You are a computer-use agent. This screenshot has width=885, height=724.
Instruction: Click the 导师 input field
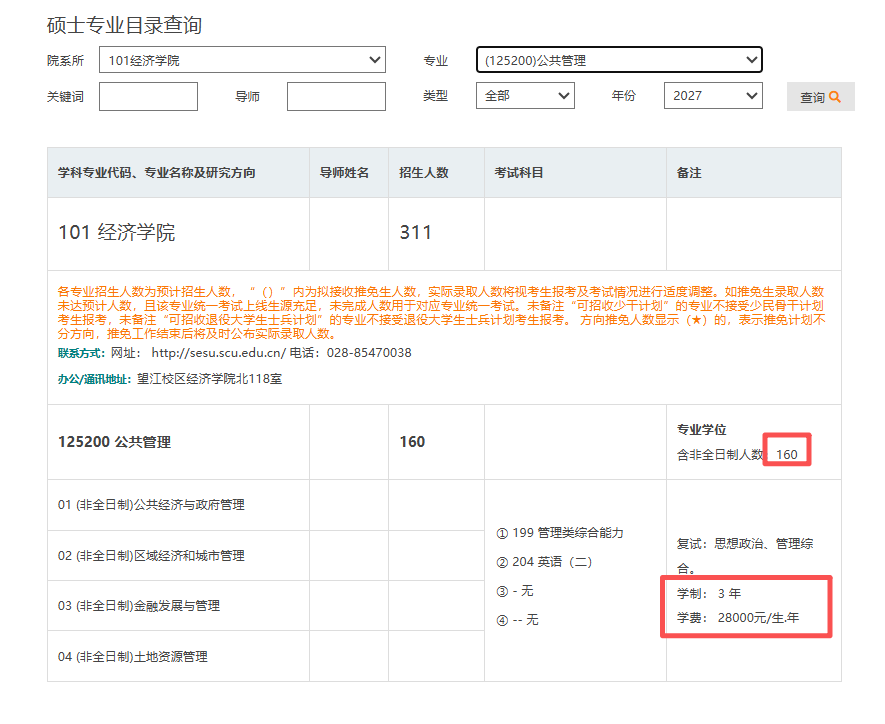tap(336, 96)
